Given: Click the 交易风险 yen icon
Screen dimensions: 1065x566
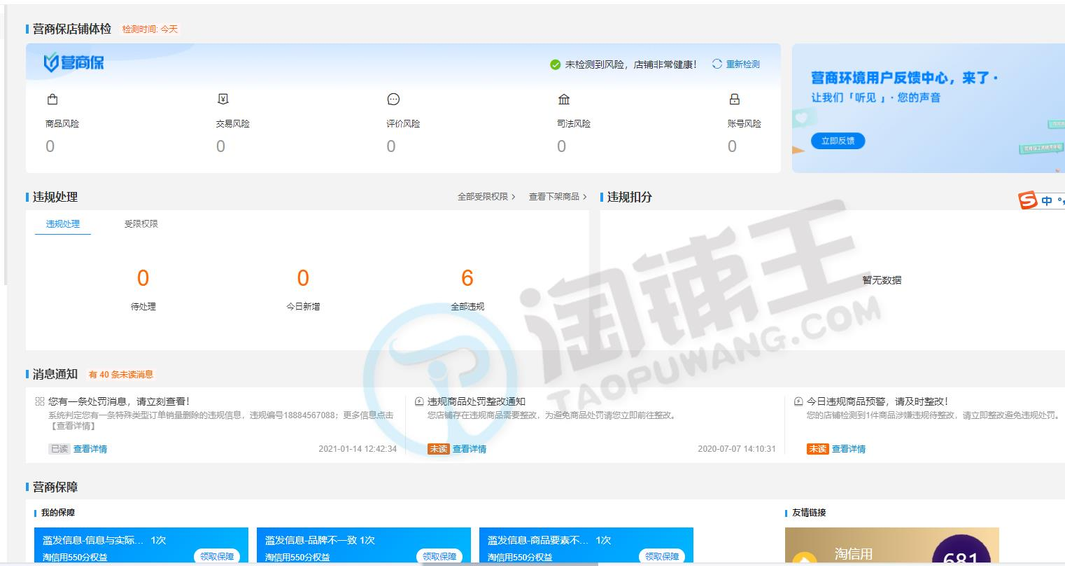Looking at the screenshot, I should (x=223, y=100).
